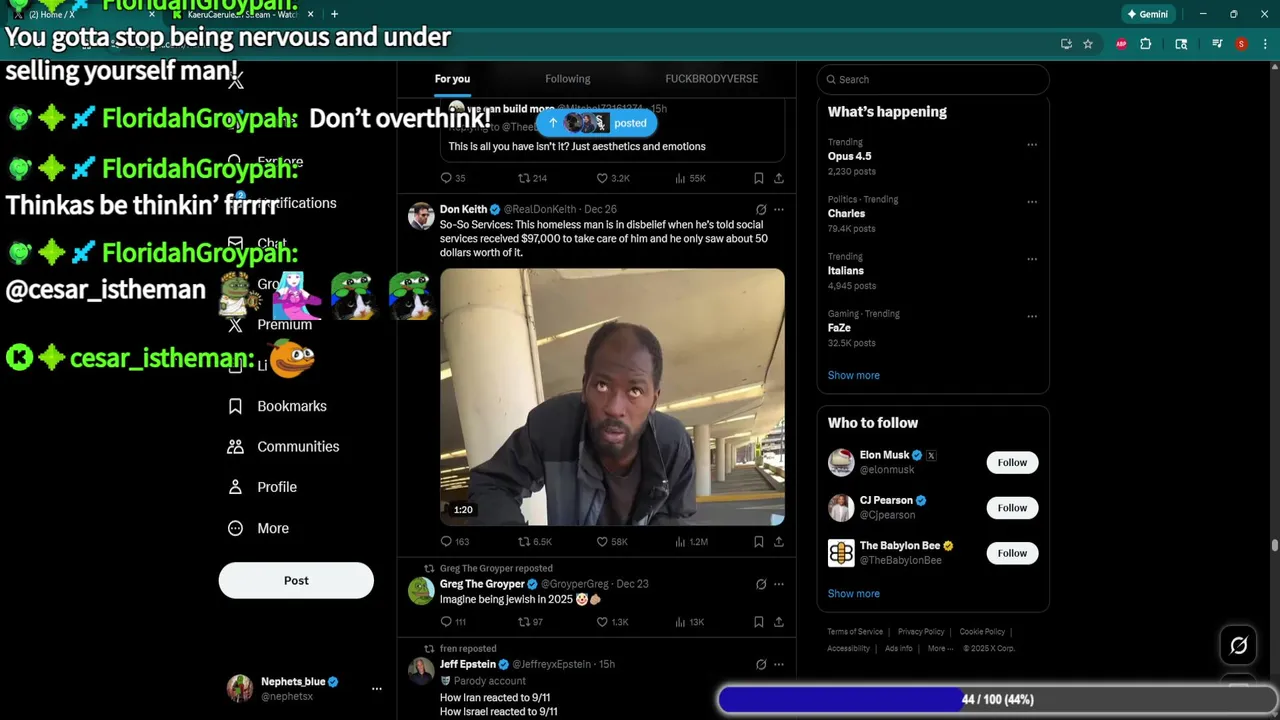The width and height of the screenshot is (1280, 720).
Task: Like the Don Keith post with 58K likes
Action: pyautogui.click(x=611, y=541)
